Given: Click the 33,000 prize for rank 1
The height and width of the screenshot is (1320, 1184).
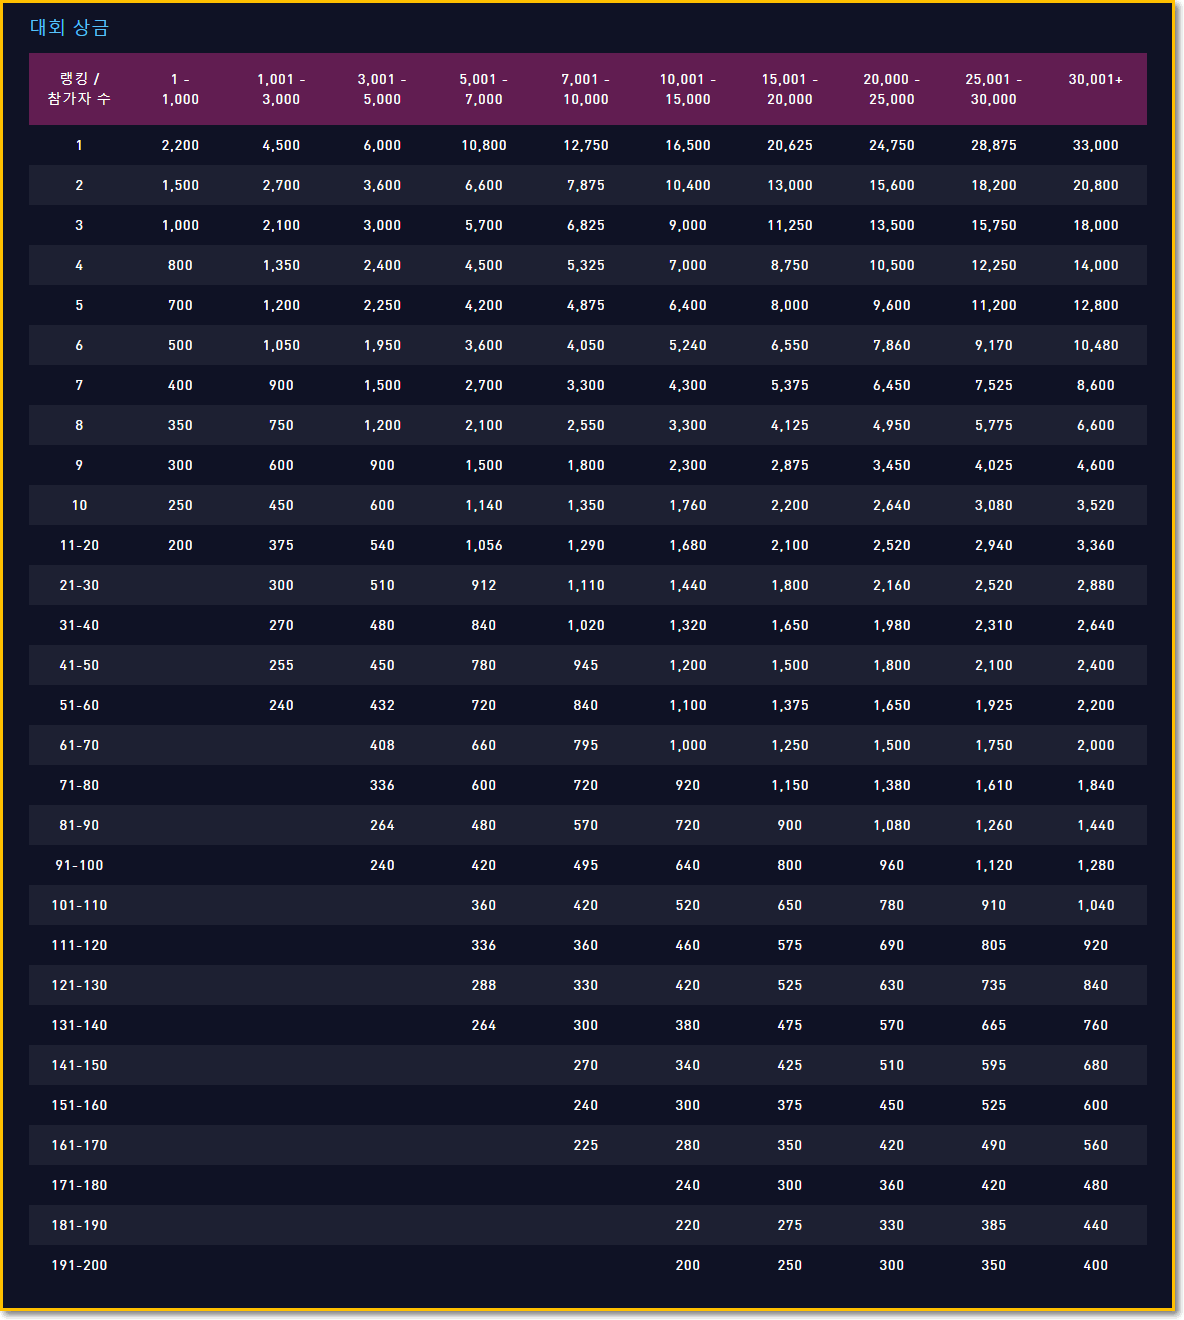Looking at the screenshot, I should pyautogui.click(x=1095, y=146).
